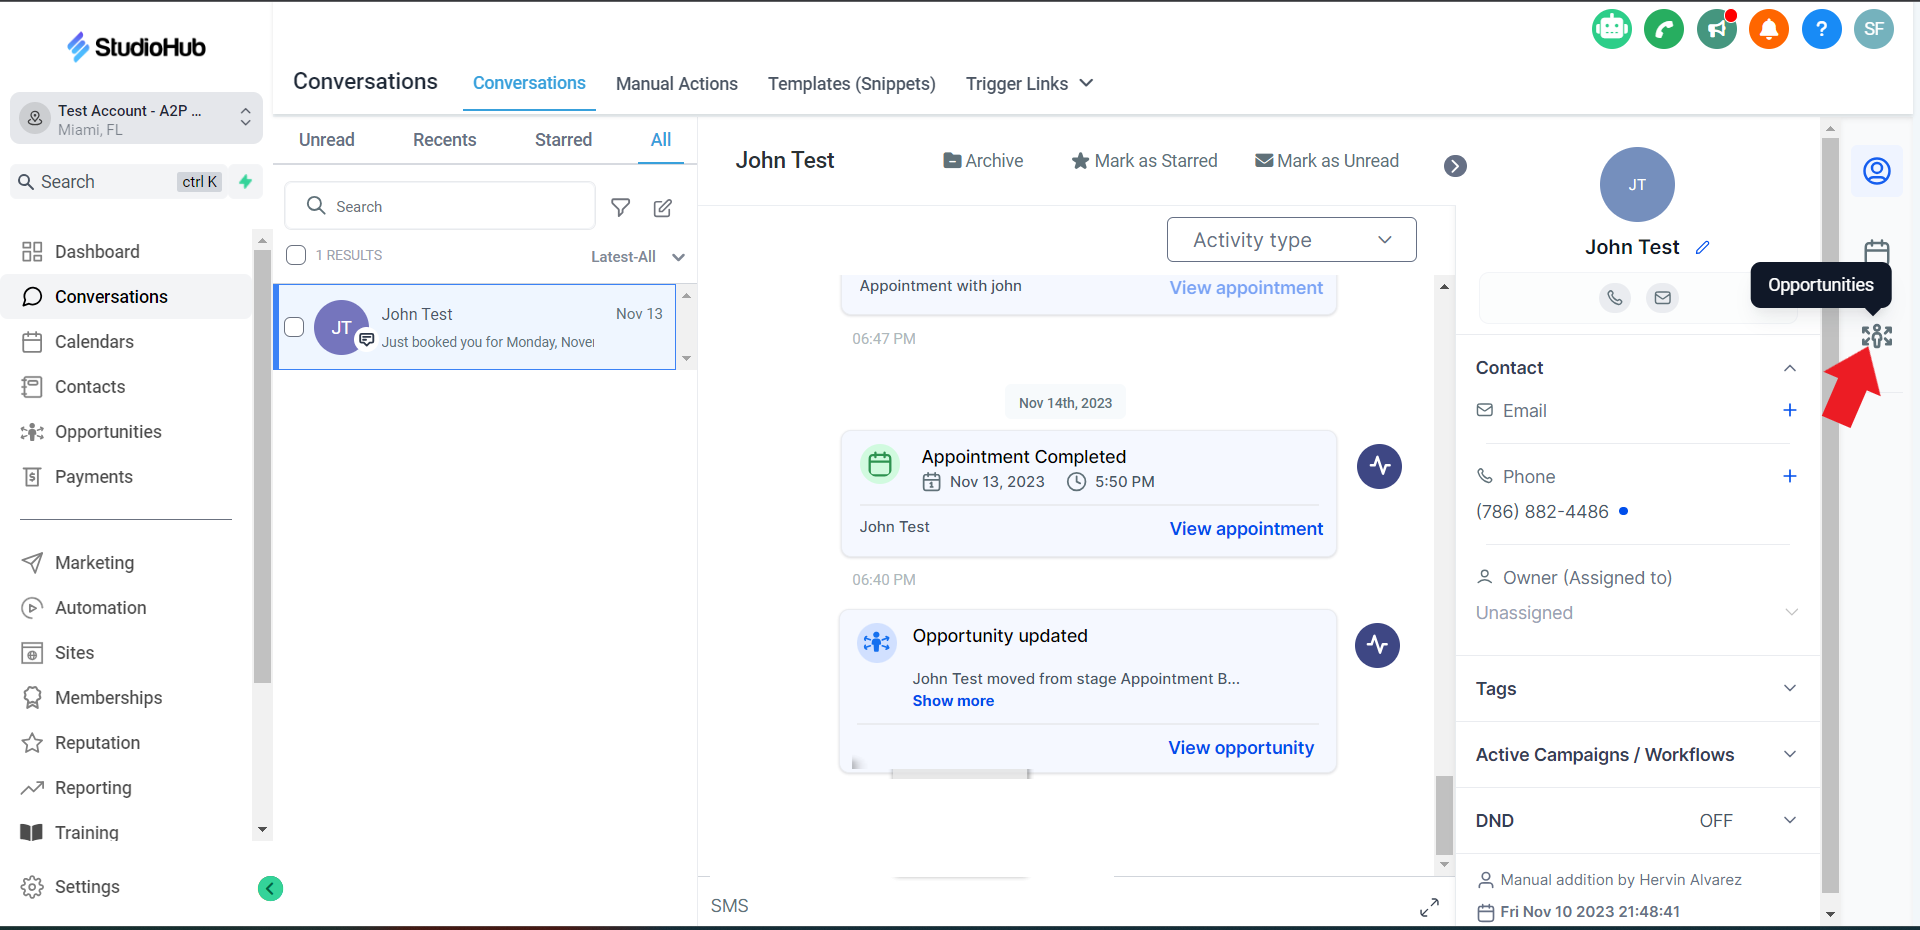Open the Activity type dropdown

(1292, 240)
